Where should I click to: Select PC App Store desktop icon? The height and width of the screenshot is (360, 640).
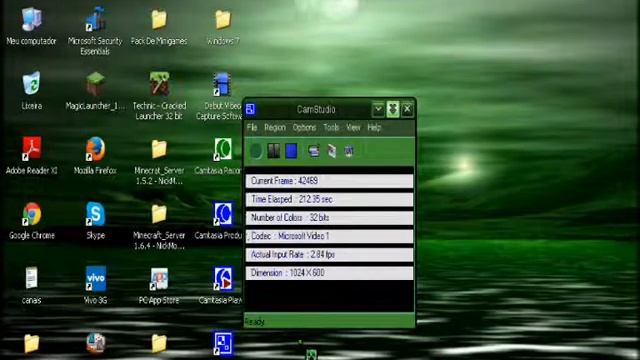pos(159,285)
